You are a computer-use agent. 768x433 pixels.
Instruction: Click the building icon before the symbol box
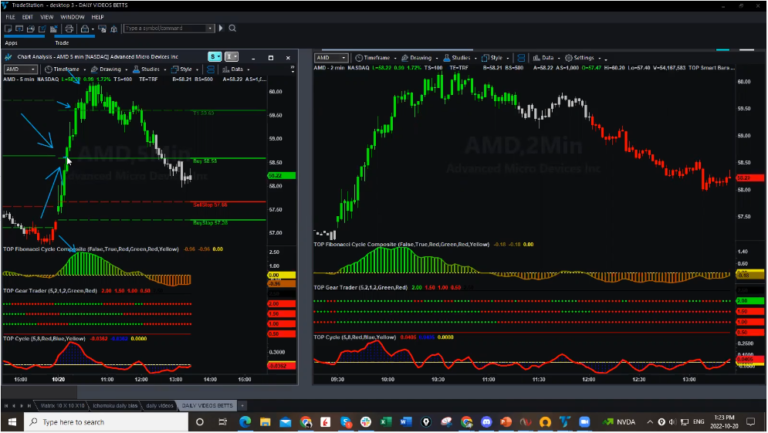tap(114, 29)
